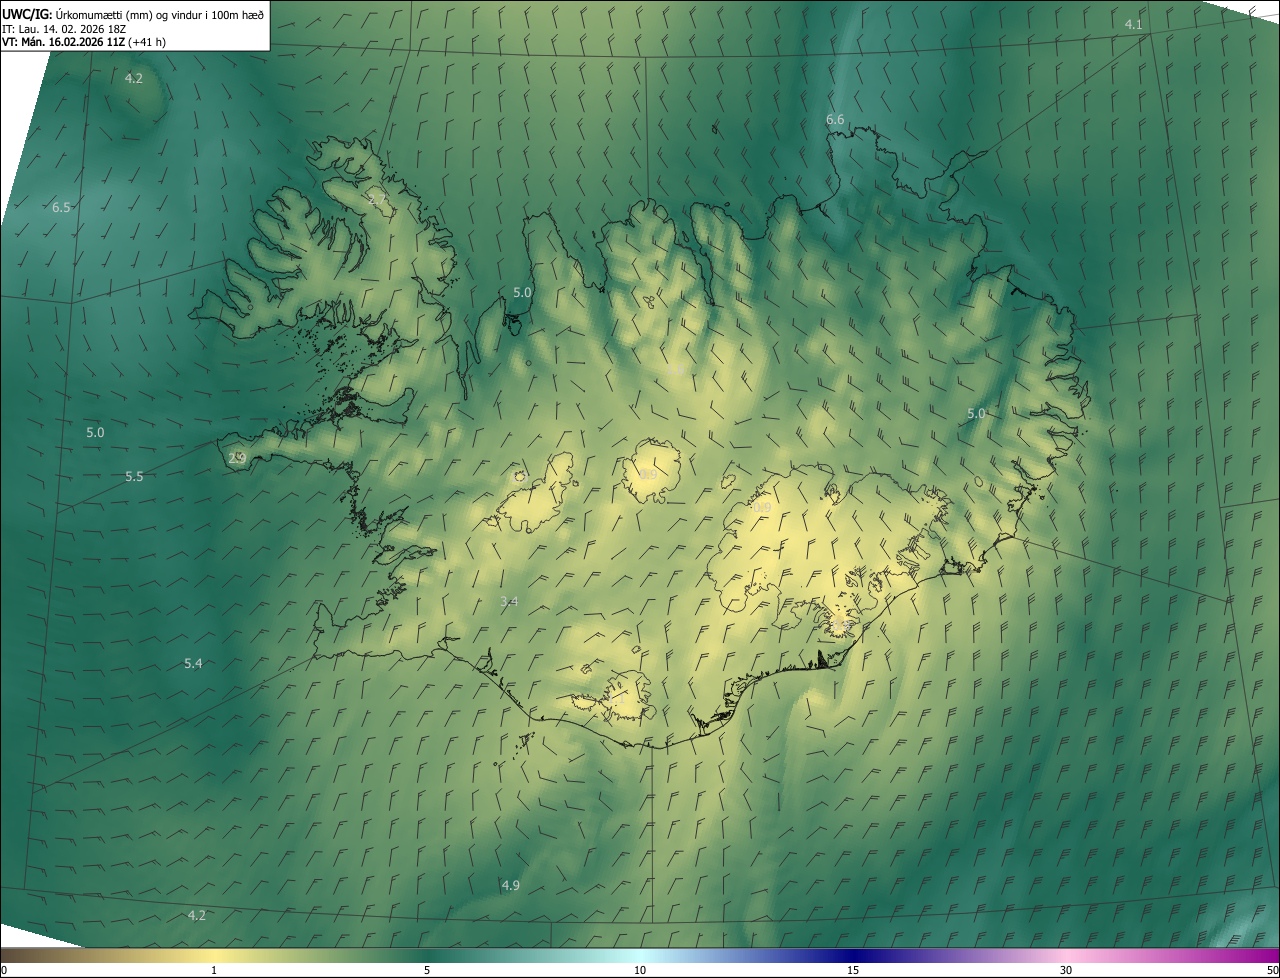Viewport: 1280px width, 978px height.
Task: Click the color scale tick labeled 50
Action: pos(1271,970)
